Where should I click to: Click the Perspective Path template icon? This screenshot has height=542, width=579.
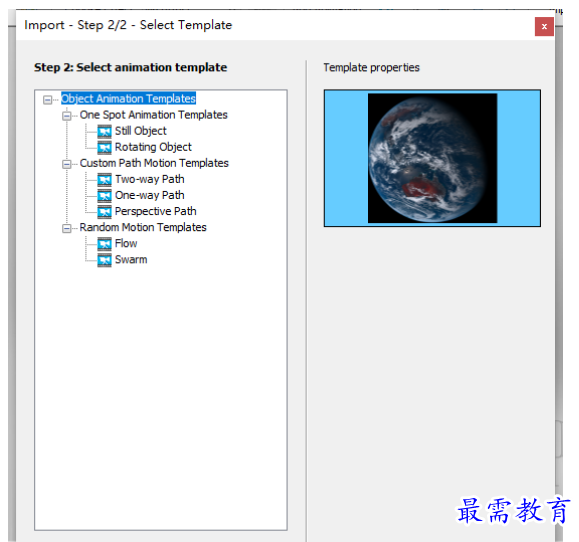click(x=104, y=212)
